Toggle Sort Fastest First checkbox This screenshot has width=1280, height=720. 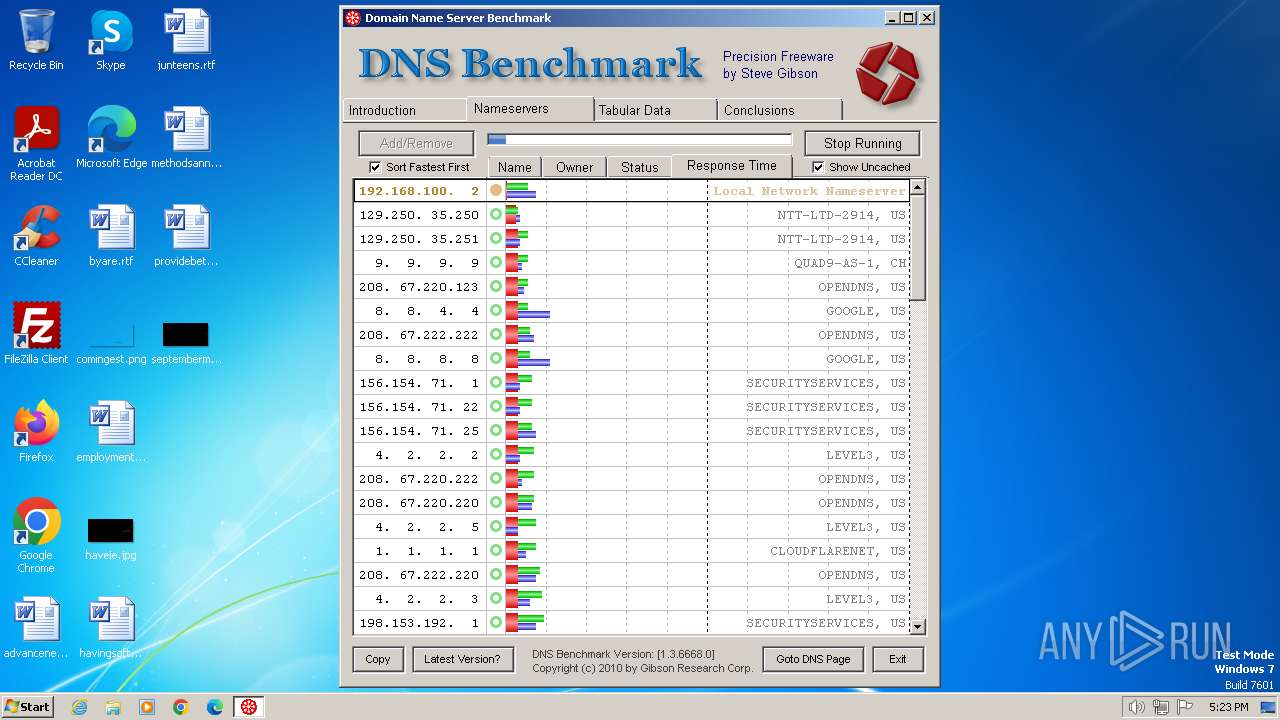375,167
